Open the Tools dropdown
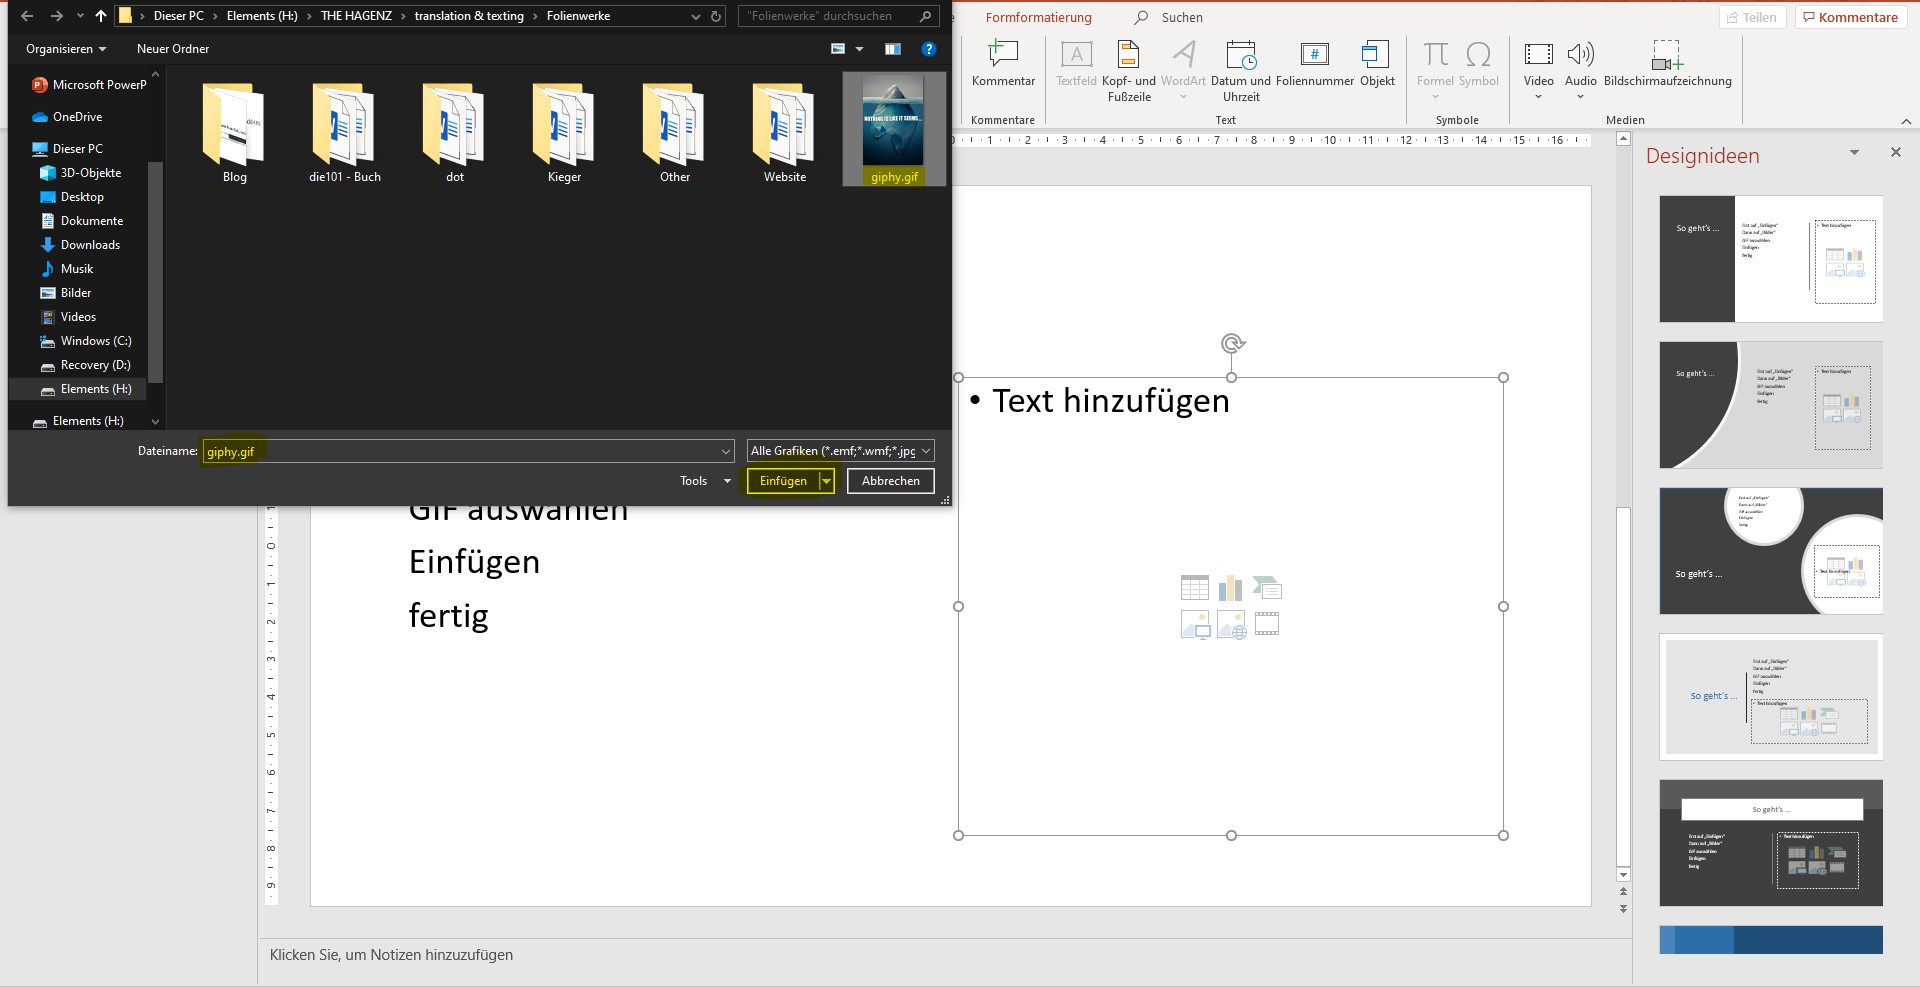 [705, 481]
